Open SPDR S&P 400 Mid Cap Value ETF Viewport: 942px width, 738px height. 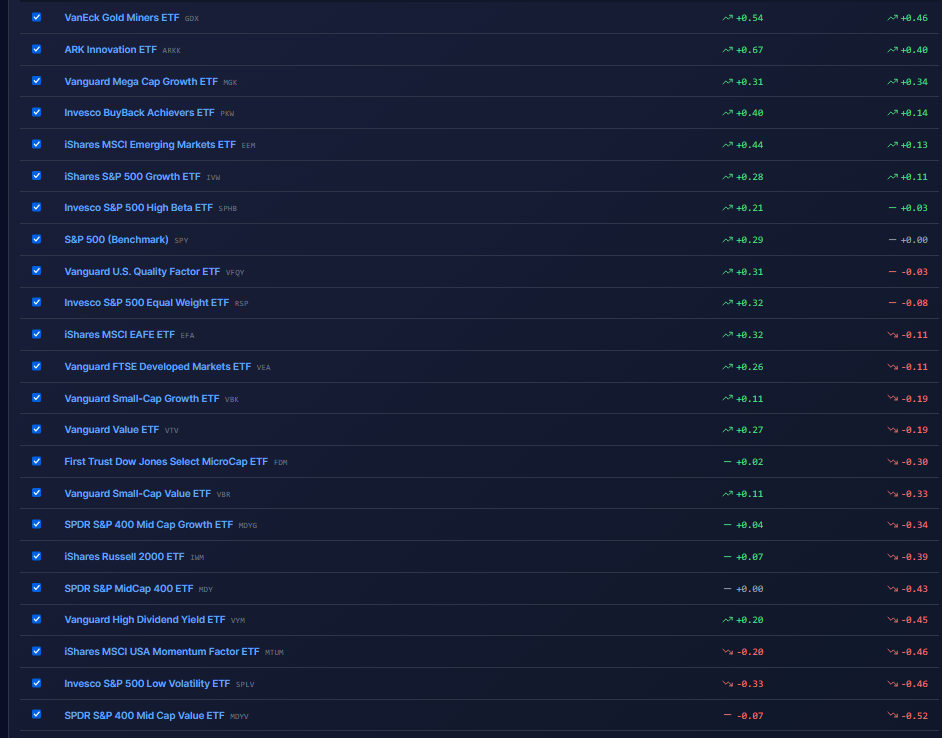(144, 715)
